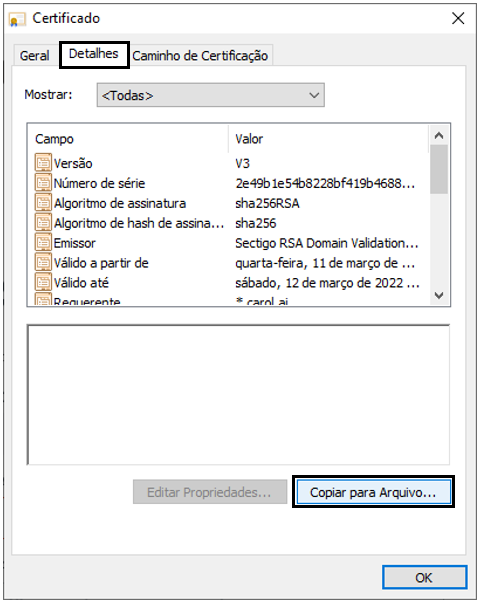Select the Algoritmo de assinatura row label

click(120, 203)
